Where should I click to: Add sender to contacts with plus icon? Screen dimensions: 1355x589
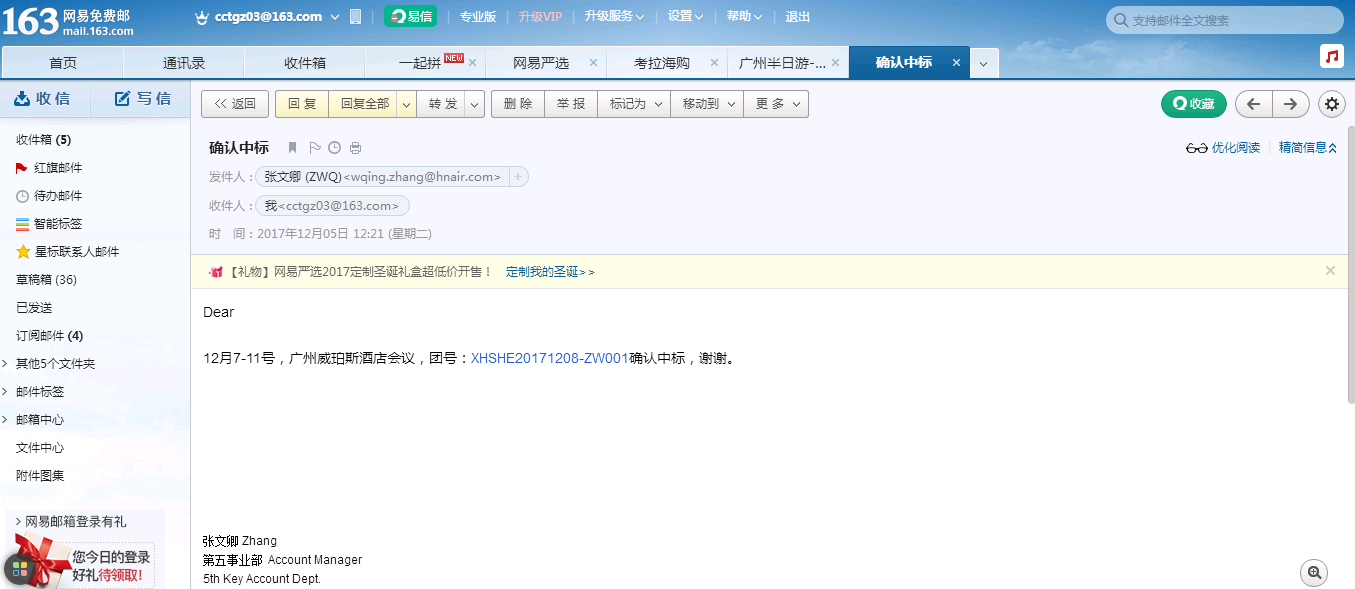click(x=518, y=177)
